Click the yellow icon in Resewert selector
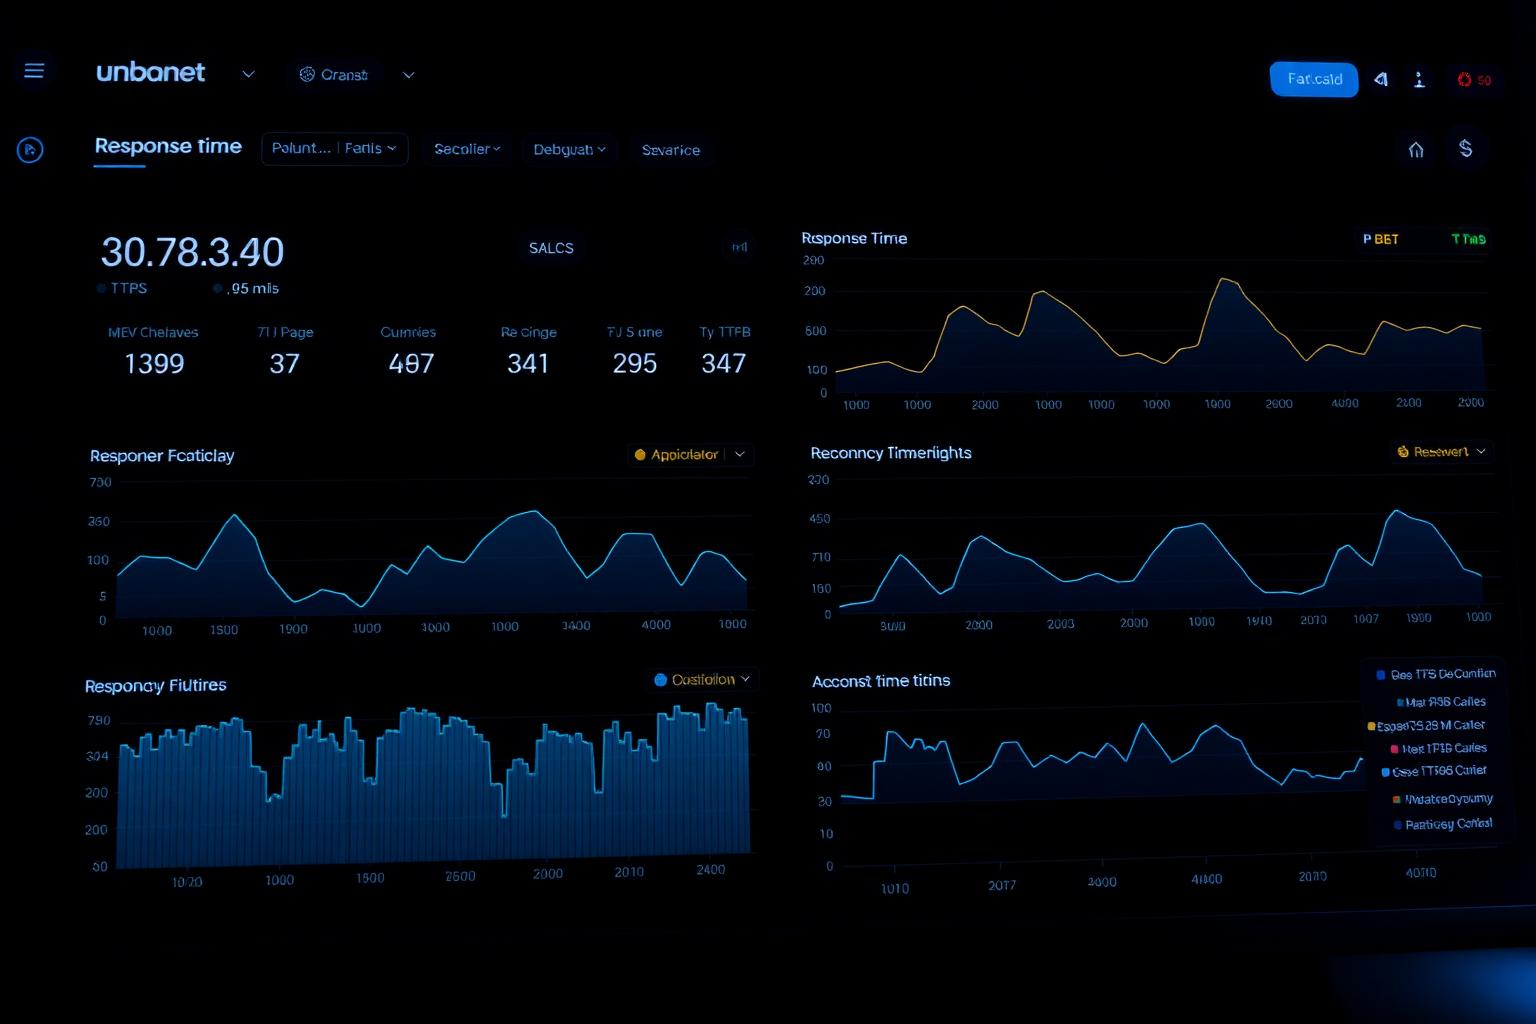Image resolution: width=1536 pixels, height=1024 pixels. (x=1403, y=452)
